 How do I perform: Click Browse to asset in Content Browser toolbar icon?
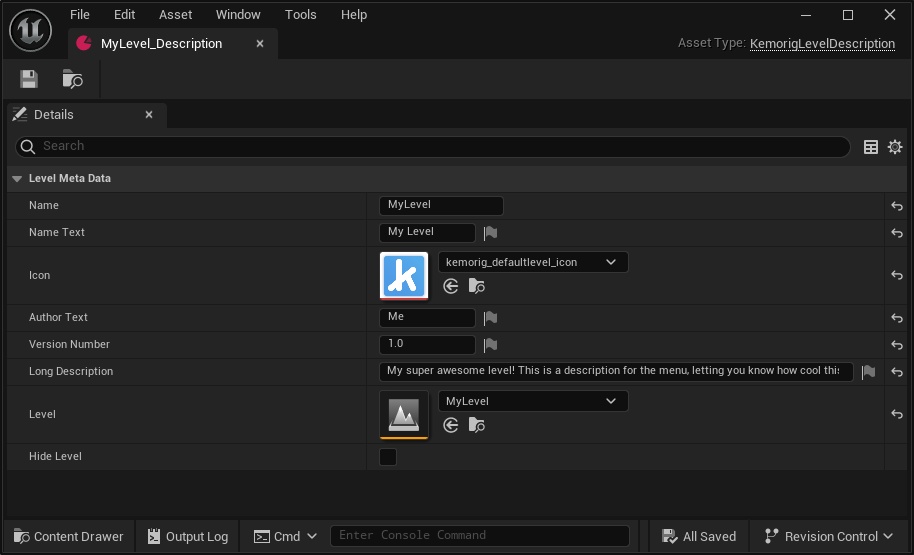73,79
